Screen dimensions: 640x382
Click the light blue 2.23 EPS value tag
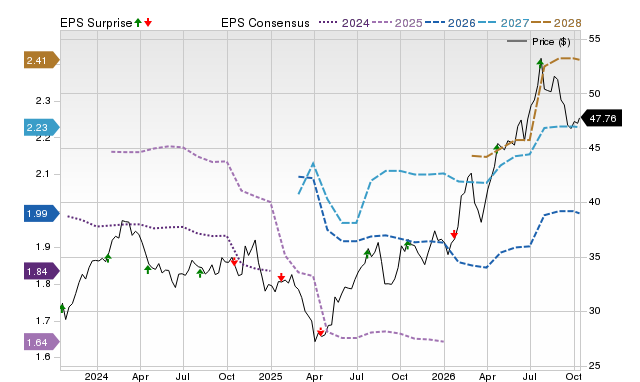(x=42, y=127)
